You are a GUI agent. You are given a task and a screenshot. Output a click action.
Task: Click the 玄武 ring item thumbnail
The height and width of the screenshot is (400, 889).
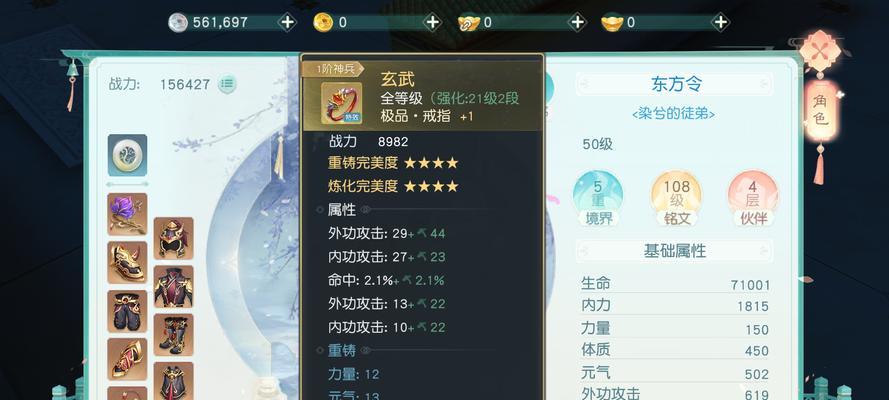pos(342,103)
